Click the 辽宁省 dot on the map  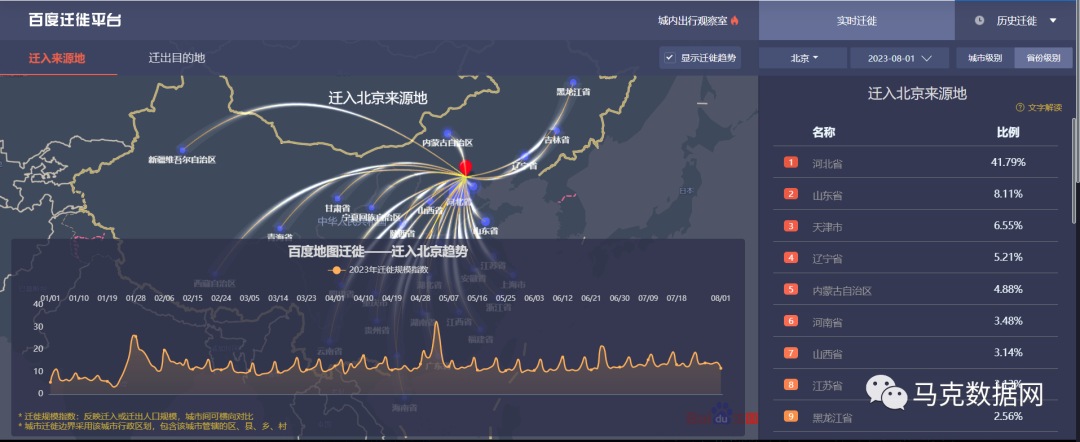coord(526,156)
